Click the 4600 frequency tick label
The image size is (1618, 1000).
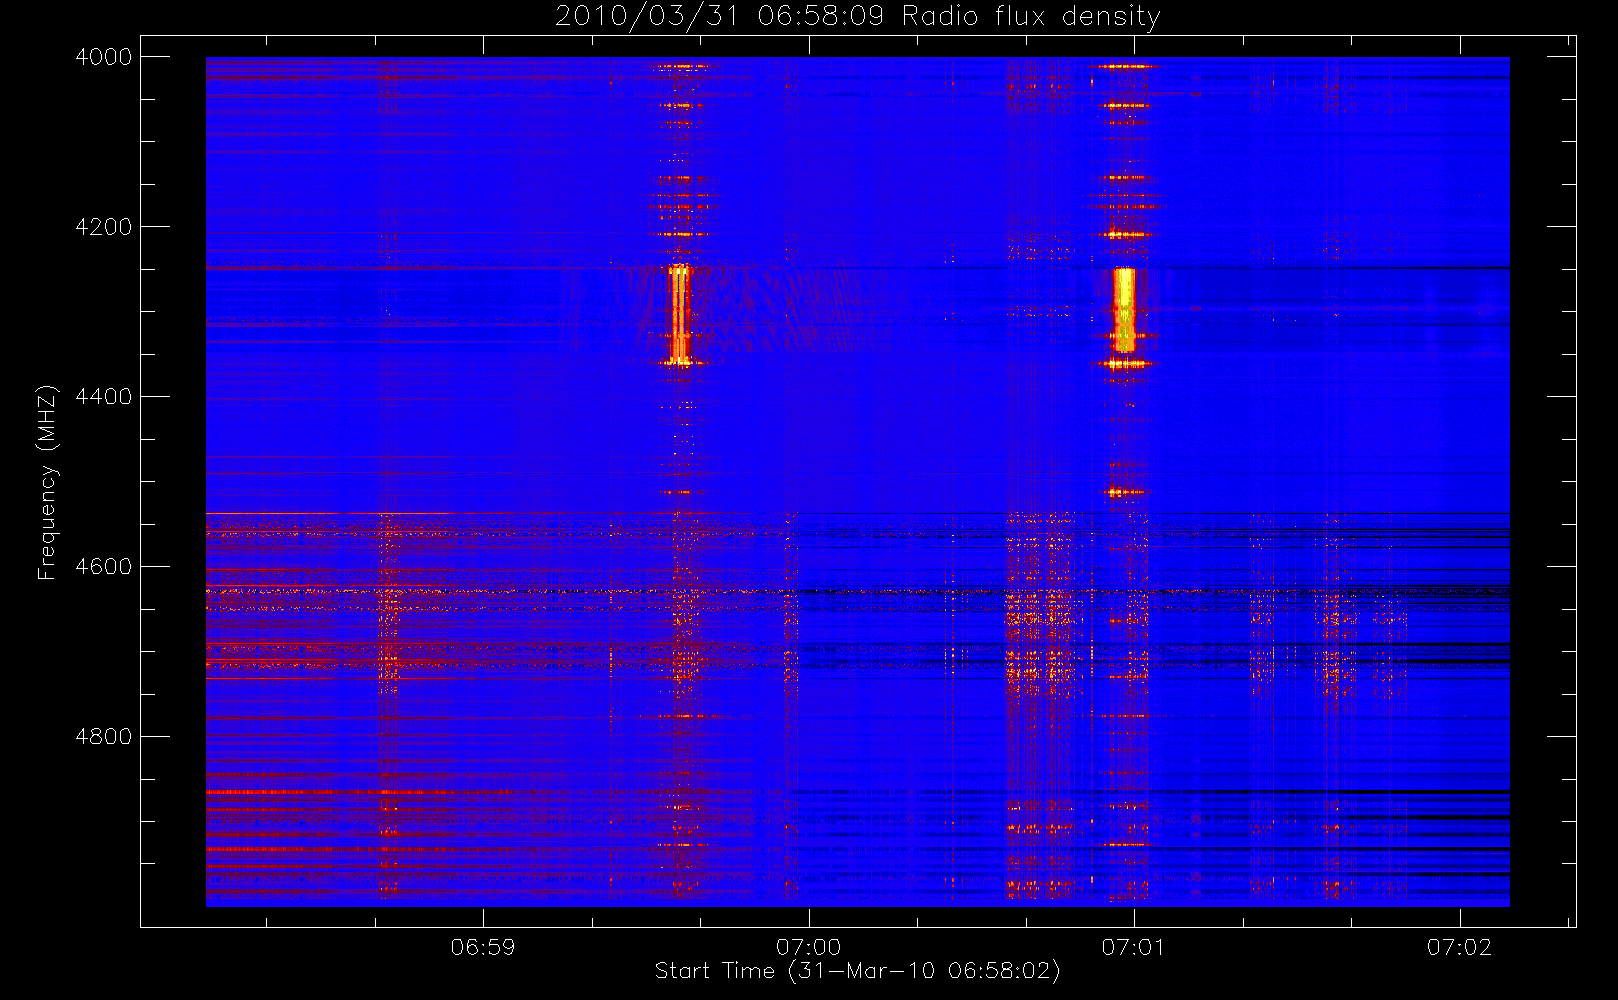(x=104, y=567)
